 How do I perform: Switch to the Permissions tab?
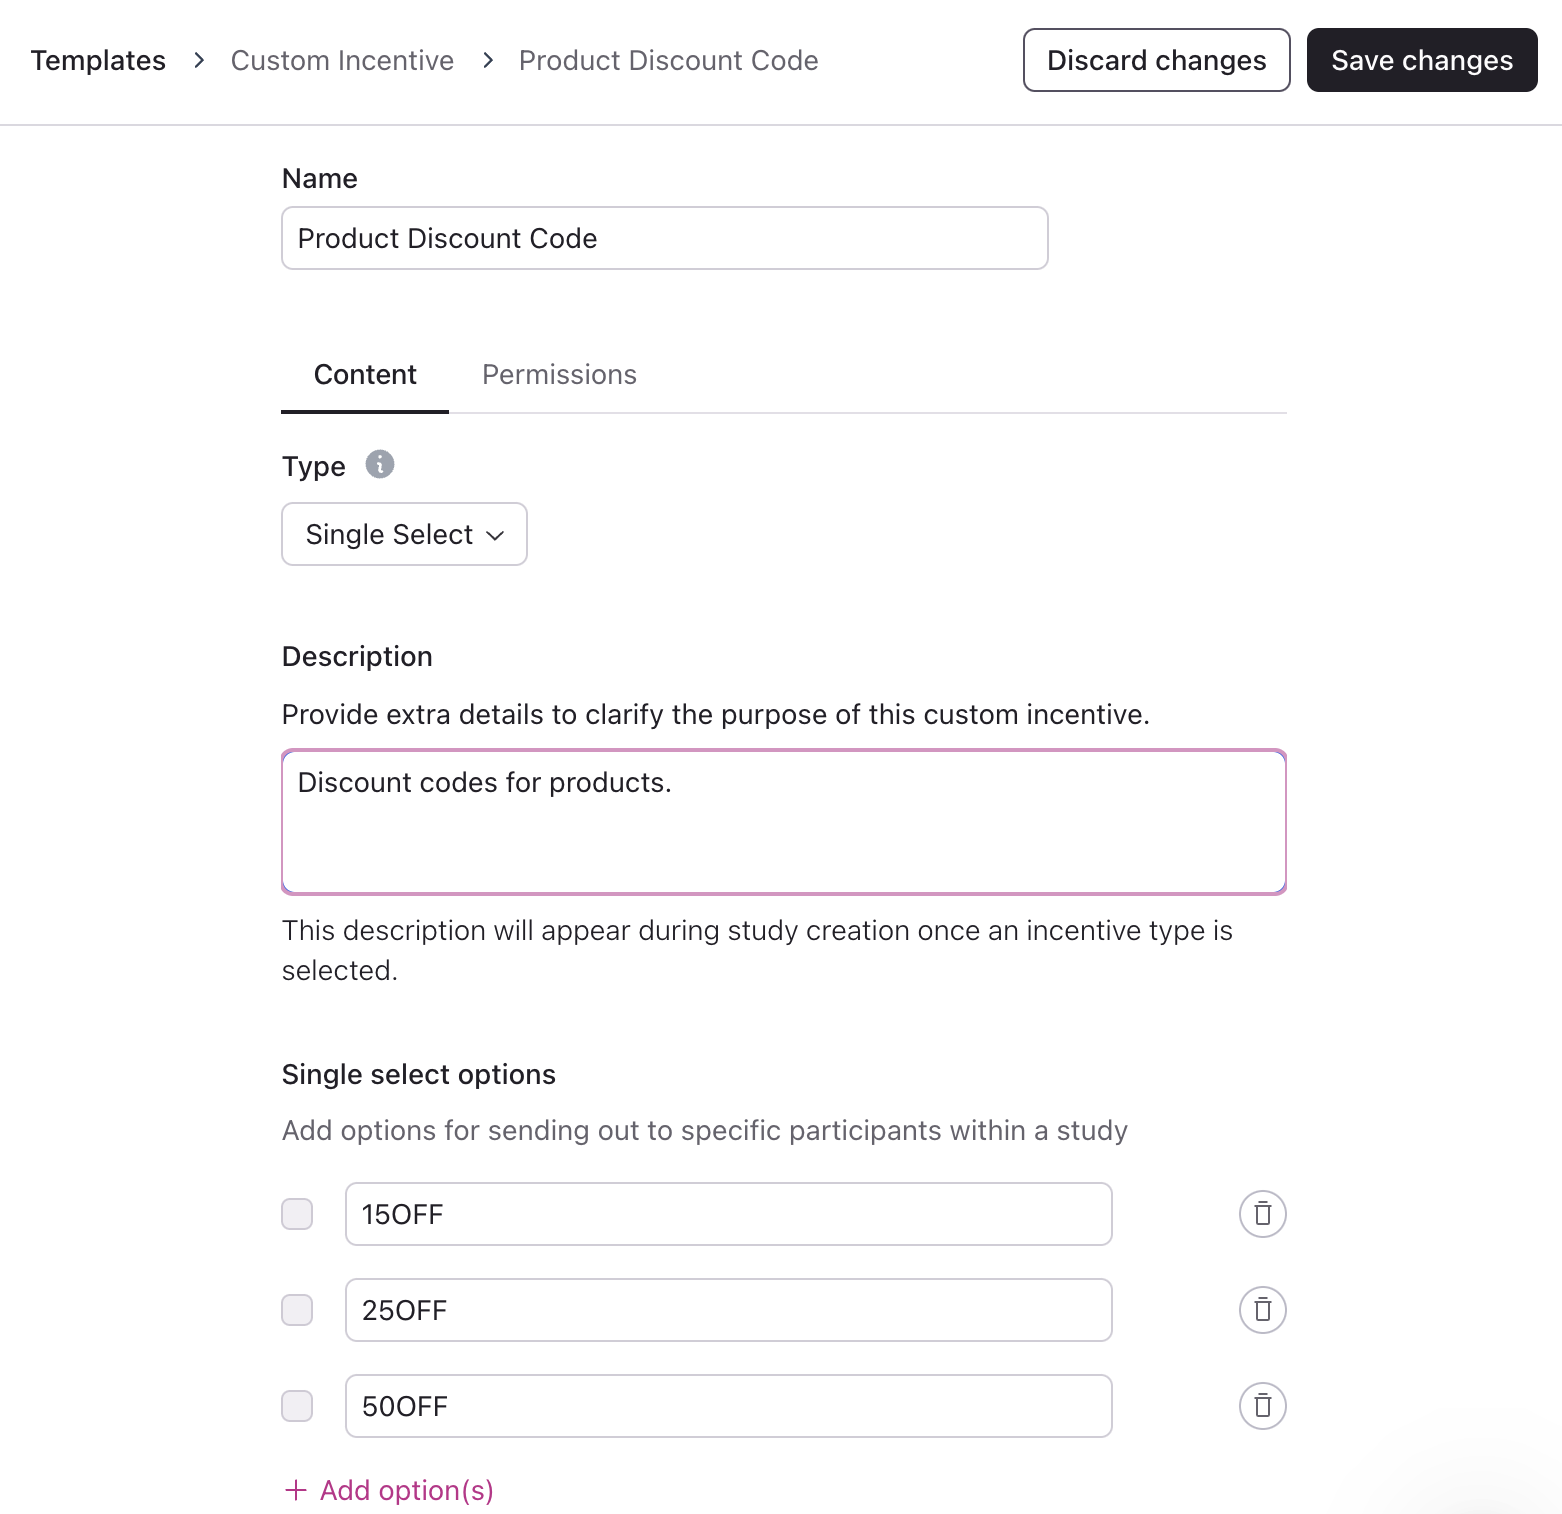tap(559, 375)
